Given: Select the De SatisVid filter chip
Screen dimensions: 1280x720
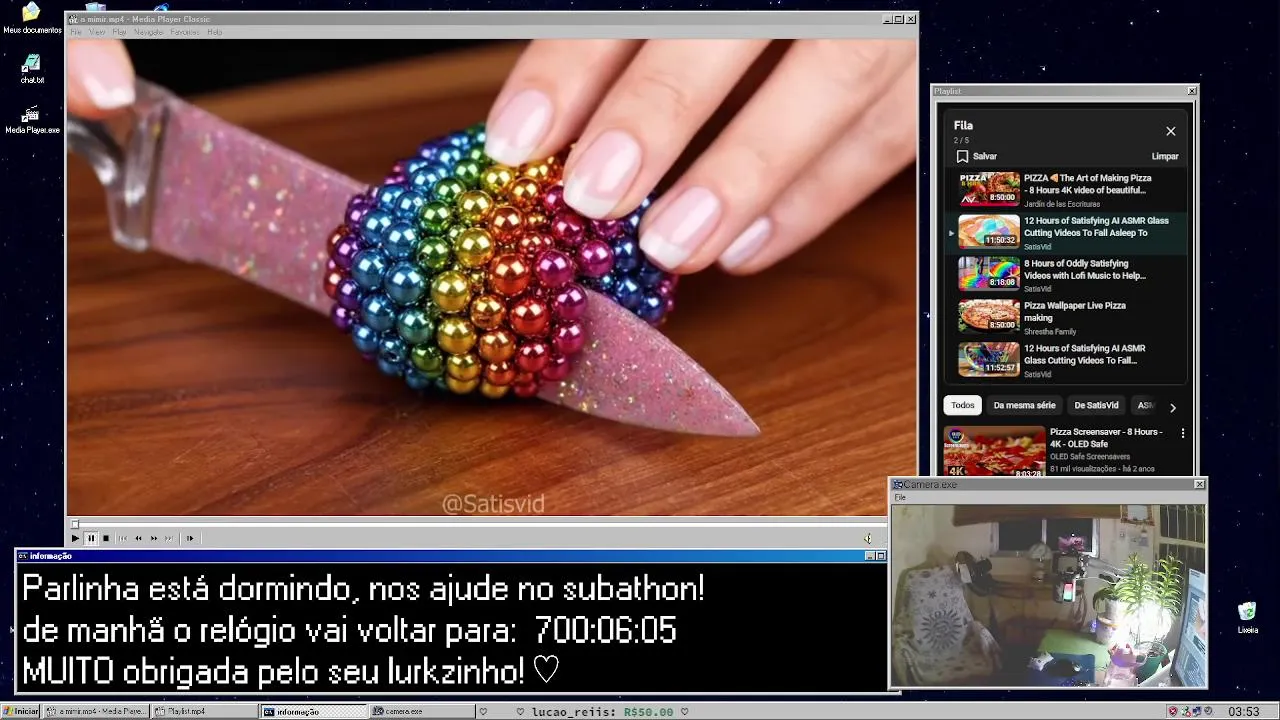Looking at the screenshot, I should click(x=1096, y=405).
